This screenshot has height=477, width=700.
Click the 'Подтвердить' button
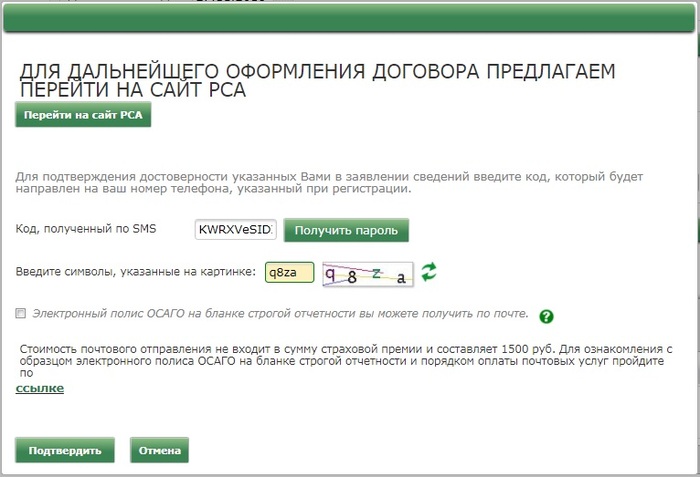point(65,450)
